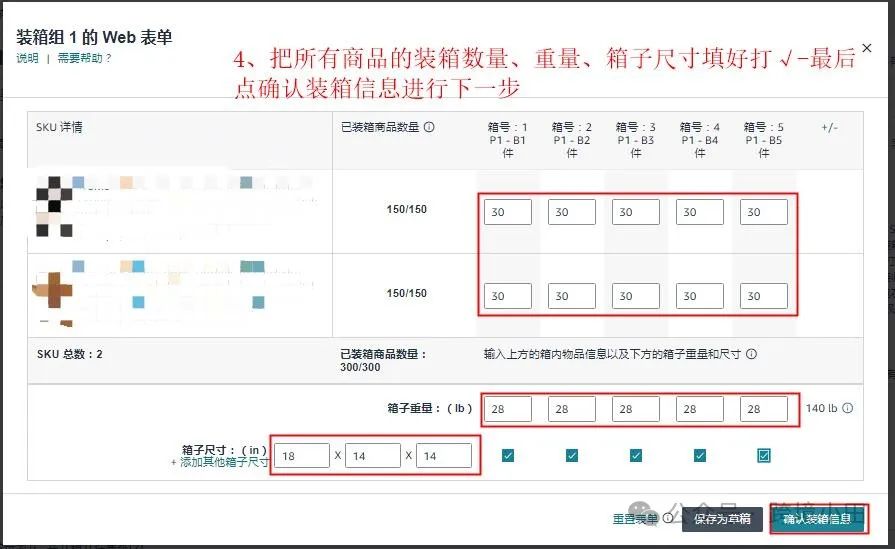Open the 说明 link

[x=27, y=58]
